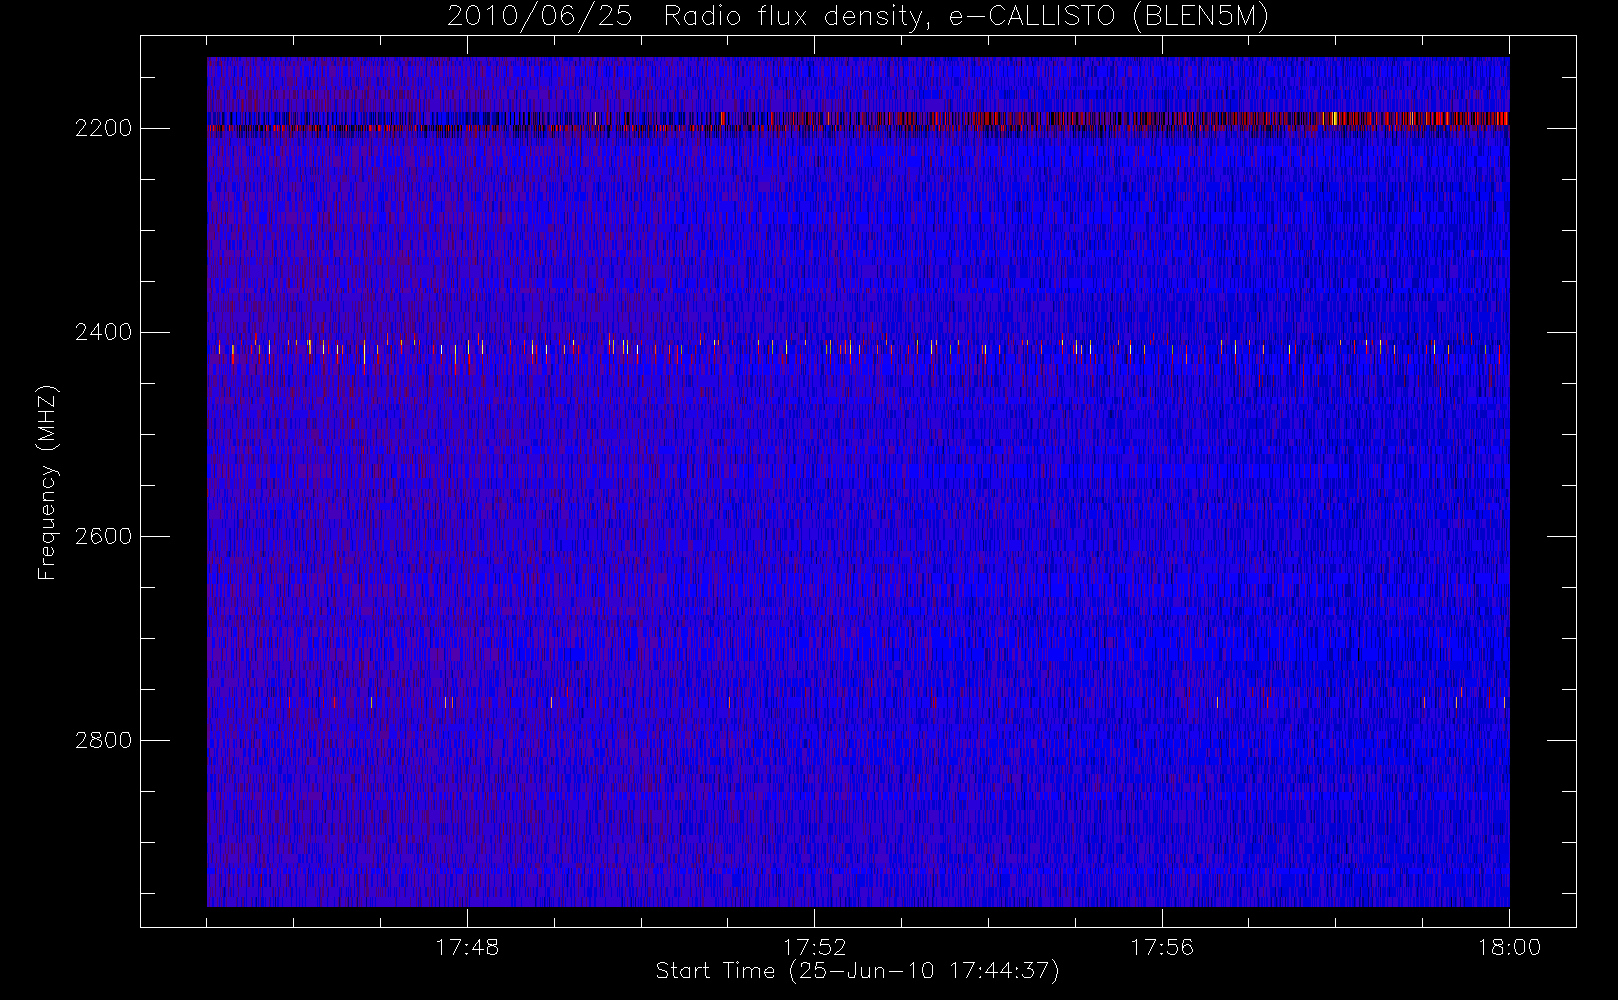Screen dimensions: 1618x1000
Task: Click the 18:00 time tick label
Action: (x=1509, y=947)
